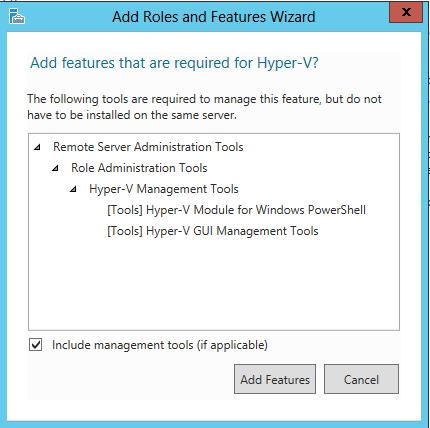This screenshot has width=430, height=428.
Task: Uncheck the Include management tools checkbox
Action: (x=35, y=345)
